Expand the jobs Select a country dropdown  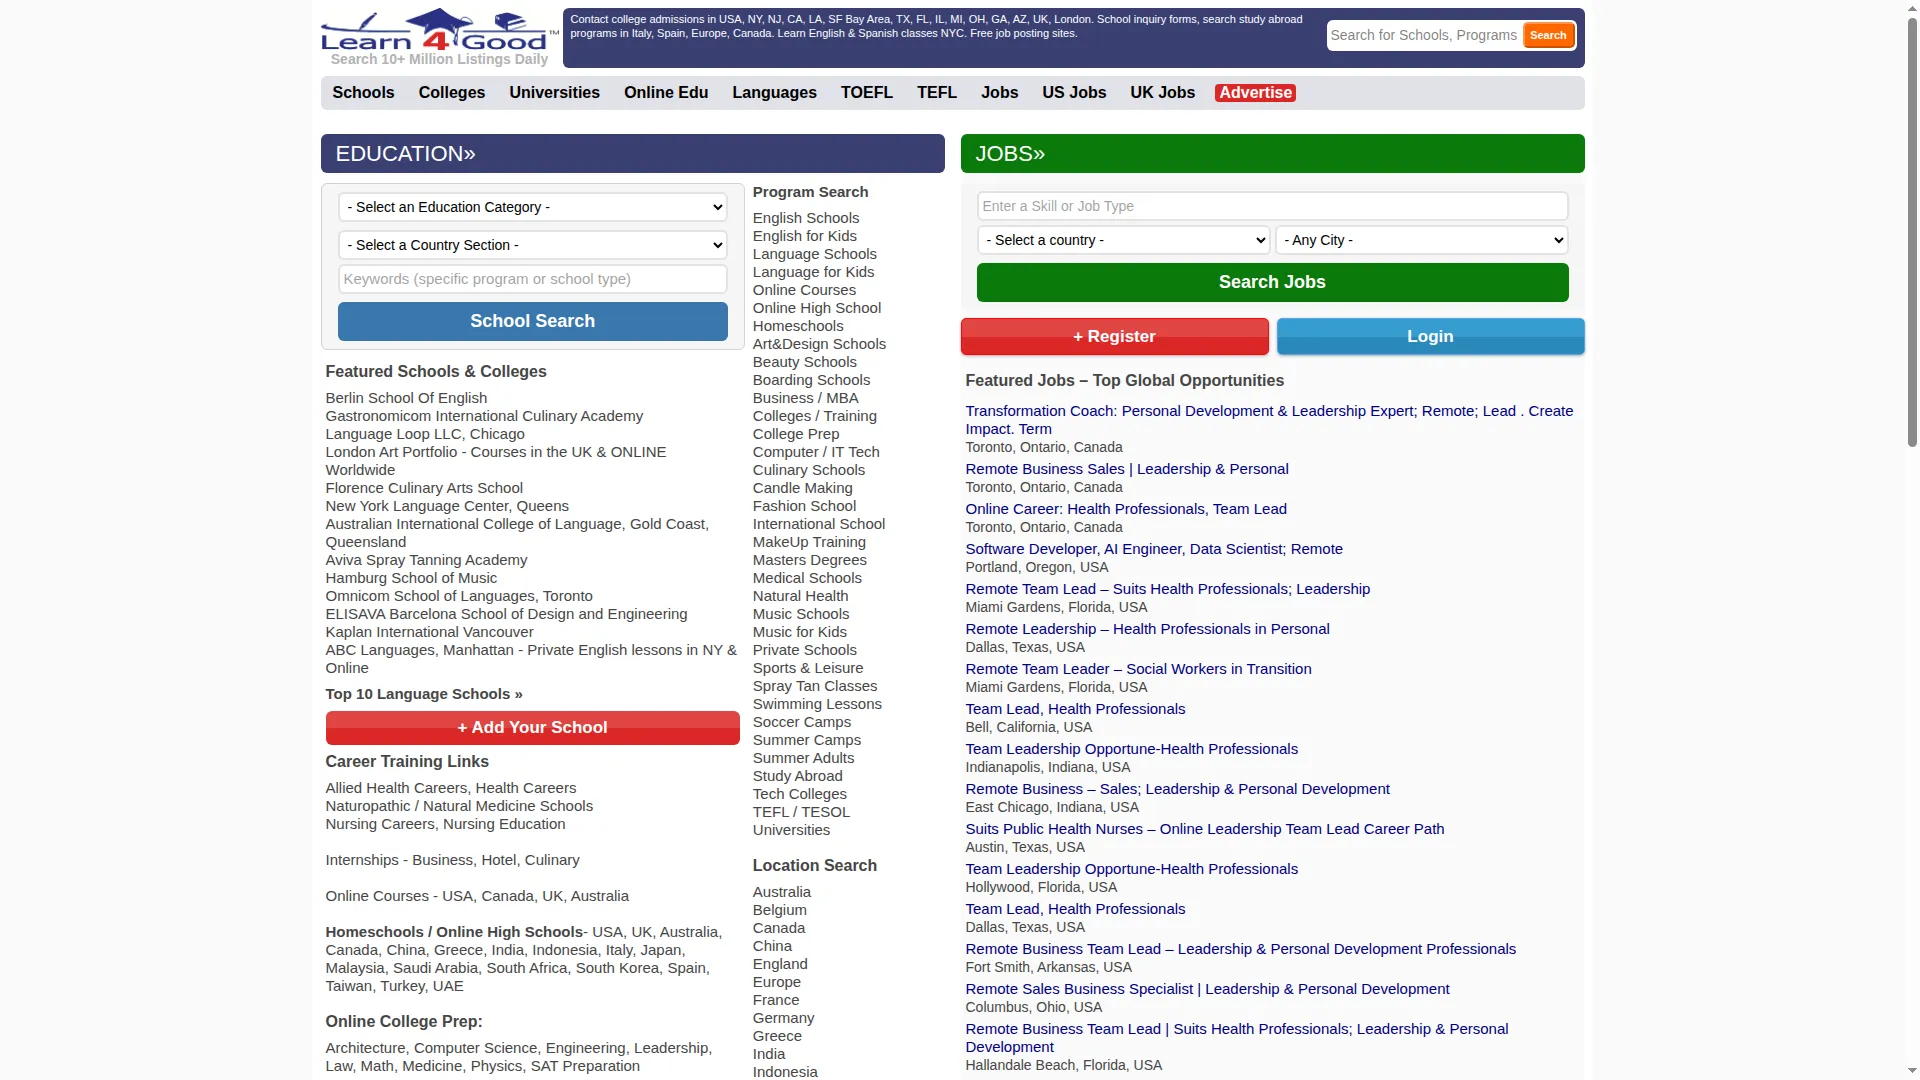tap(1123, 240)
